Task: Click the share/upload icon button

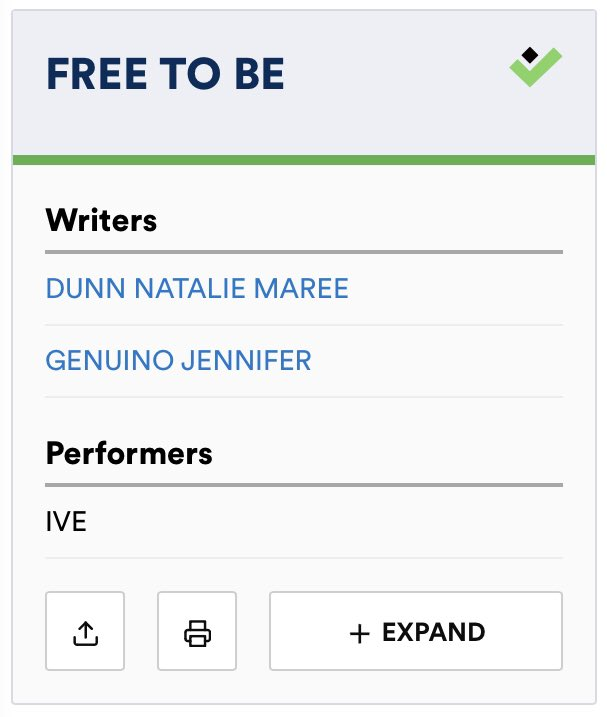Action: [85, 631]
